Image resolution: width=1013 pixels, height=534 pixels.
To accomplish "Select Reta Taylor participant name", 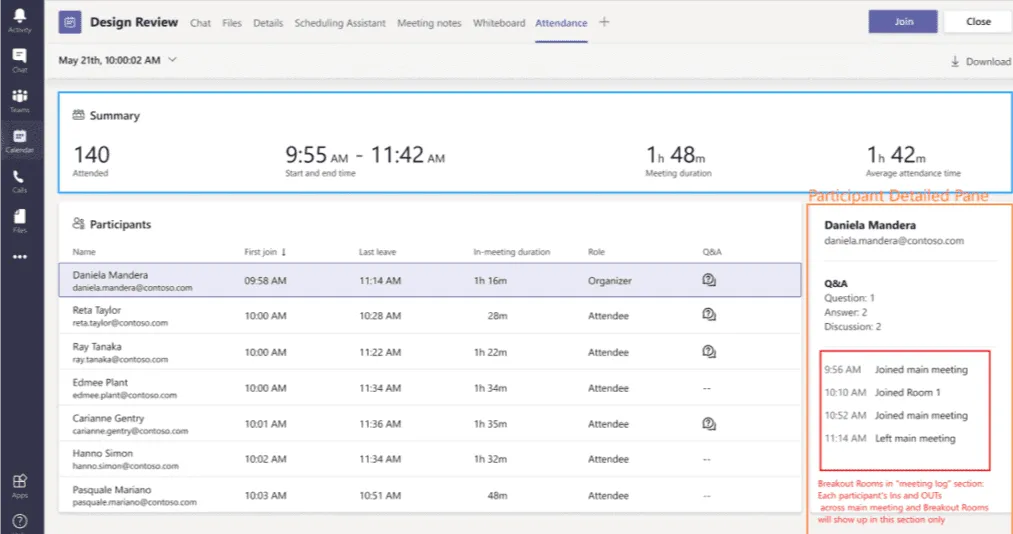I will tap(96, 310).
